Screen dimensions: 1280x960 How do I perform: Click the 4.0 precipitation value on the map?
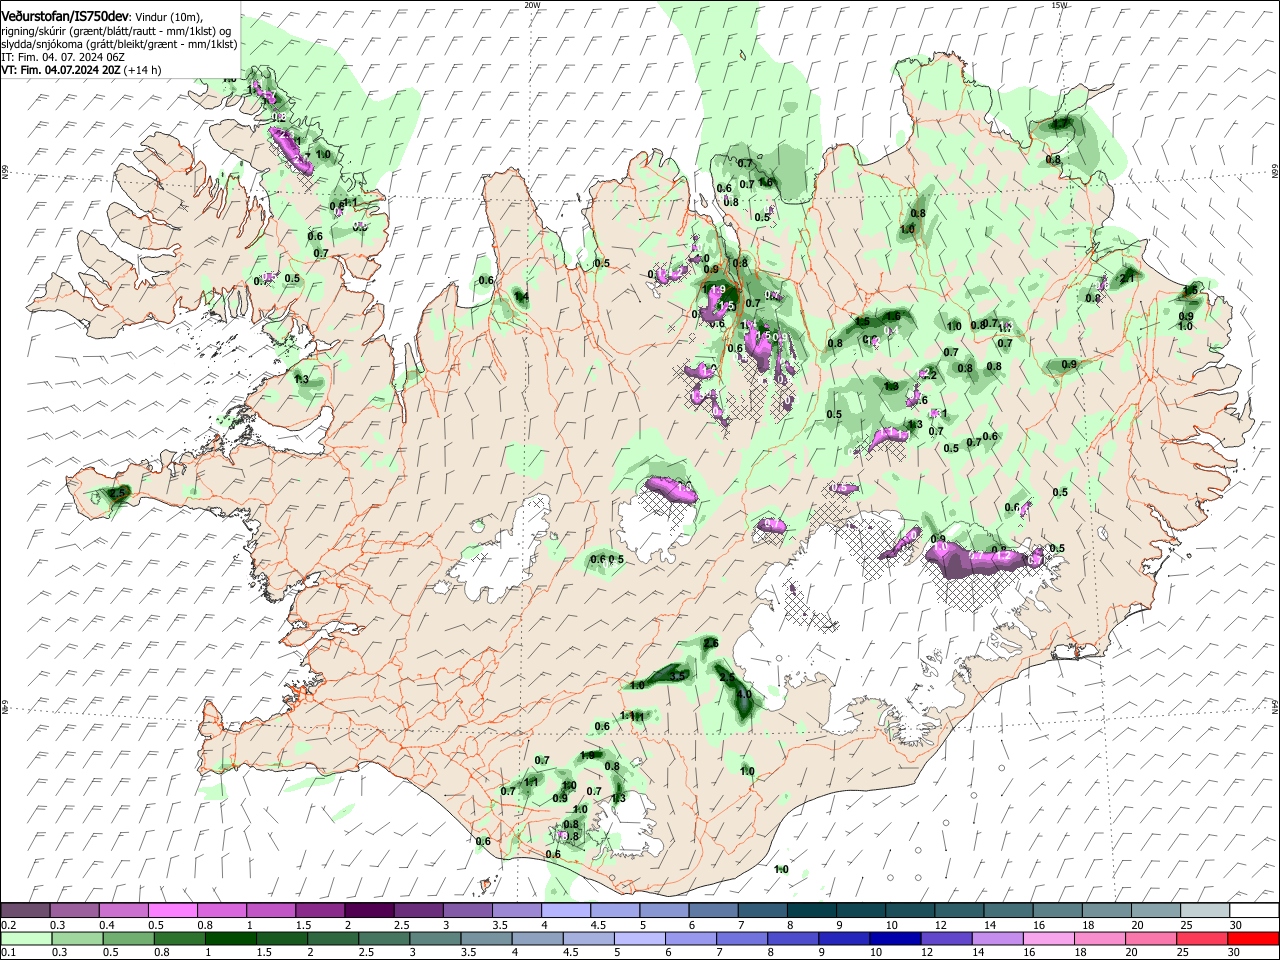[744, 694]
